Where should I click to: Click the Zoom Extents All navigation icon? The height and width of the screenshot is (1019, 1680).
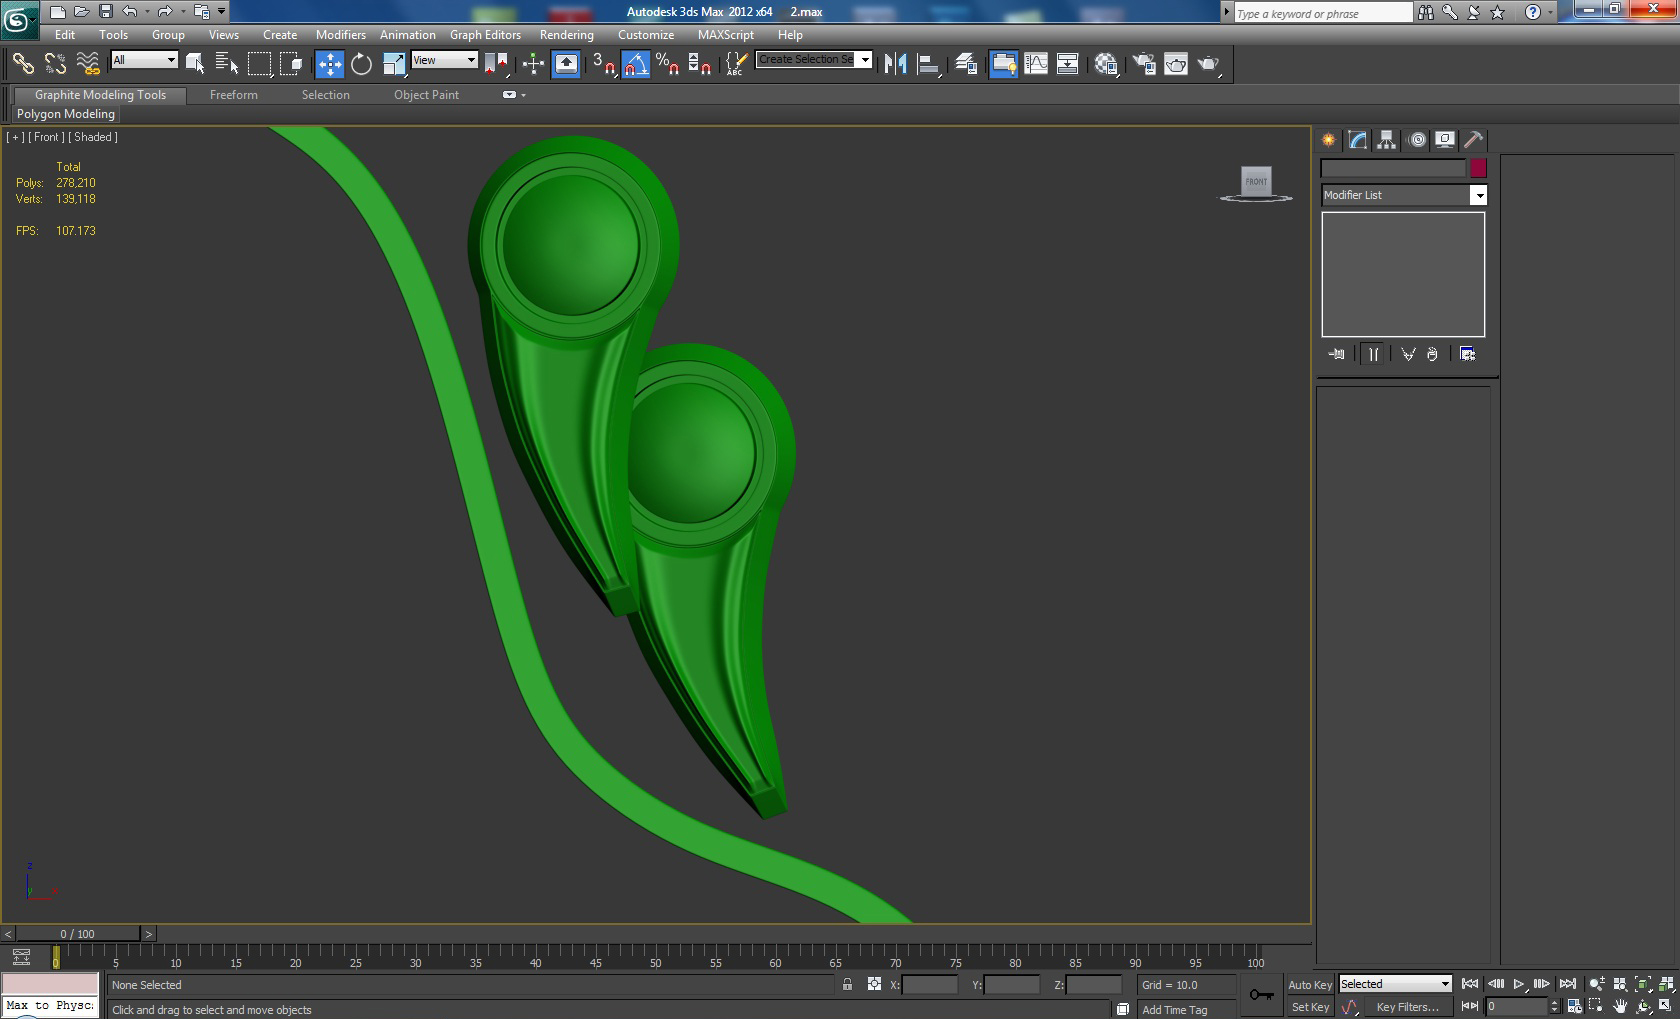[1666, 984]
